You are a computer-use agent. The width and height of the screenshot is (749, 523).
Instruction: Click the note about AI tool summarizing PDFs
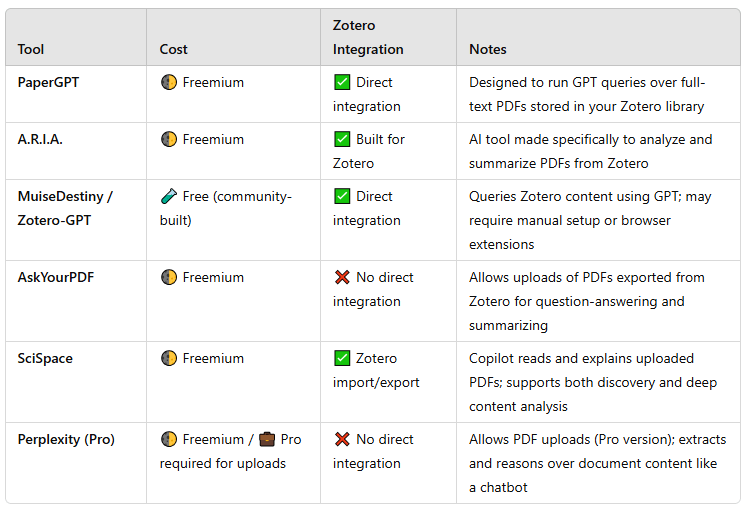coord(590,151)
